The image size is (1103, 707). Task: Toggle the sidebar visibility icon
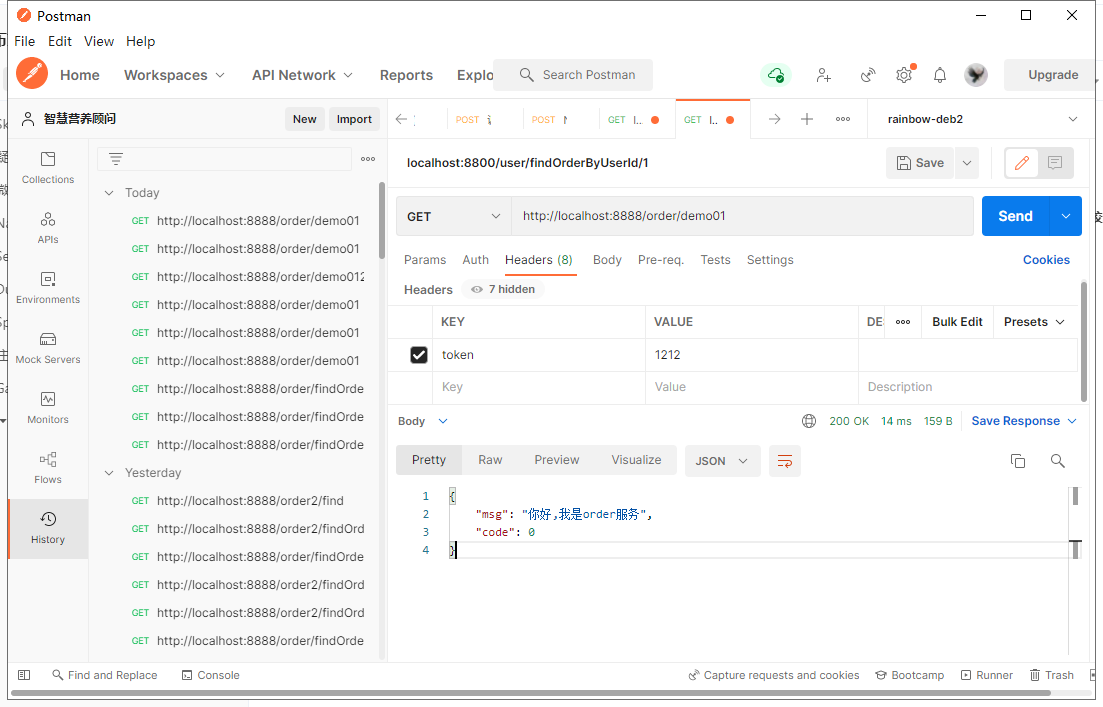pos(24,675)
